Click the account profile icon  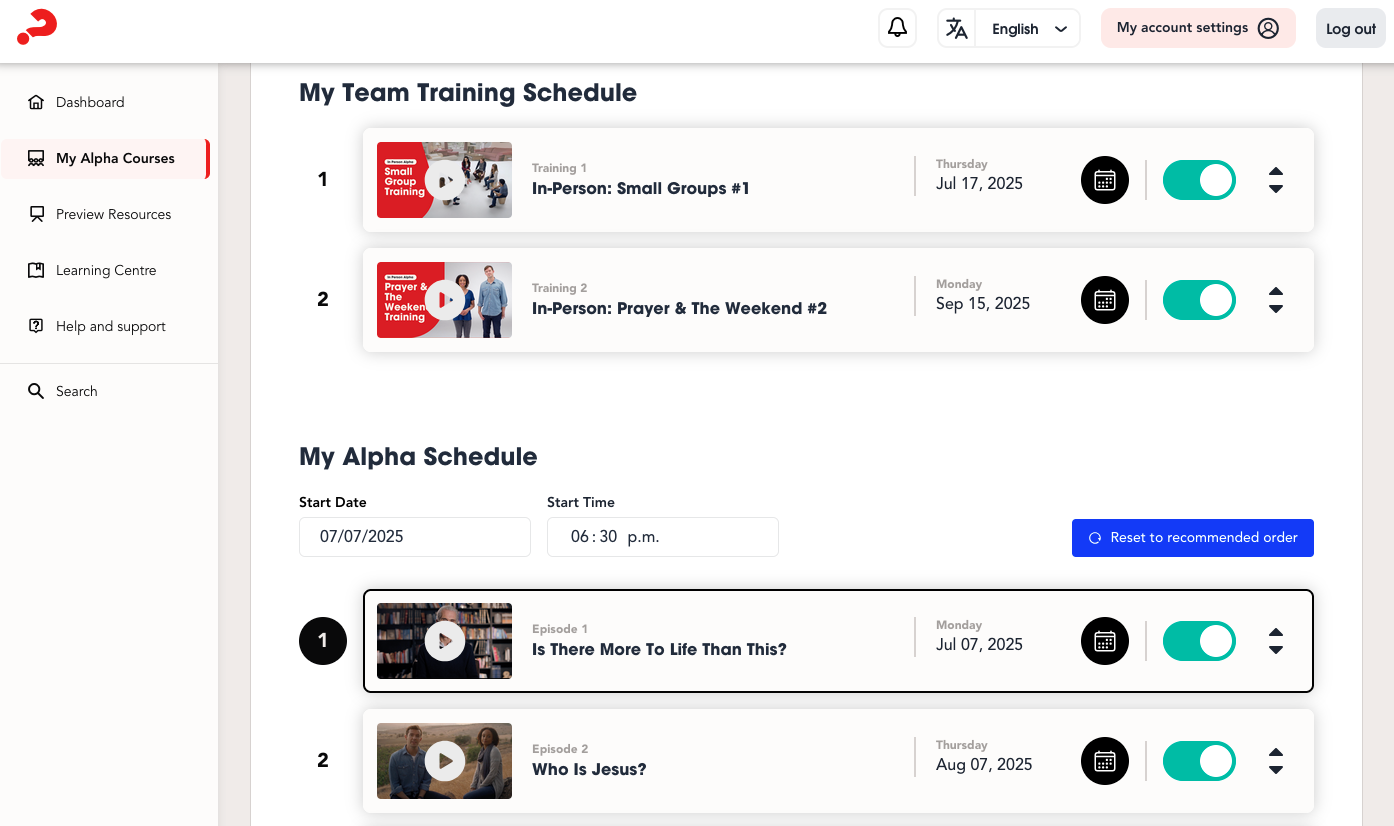(1269, 28)
